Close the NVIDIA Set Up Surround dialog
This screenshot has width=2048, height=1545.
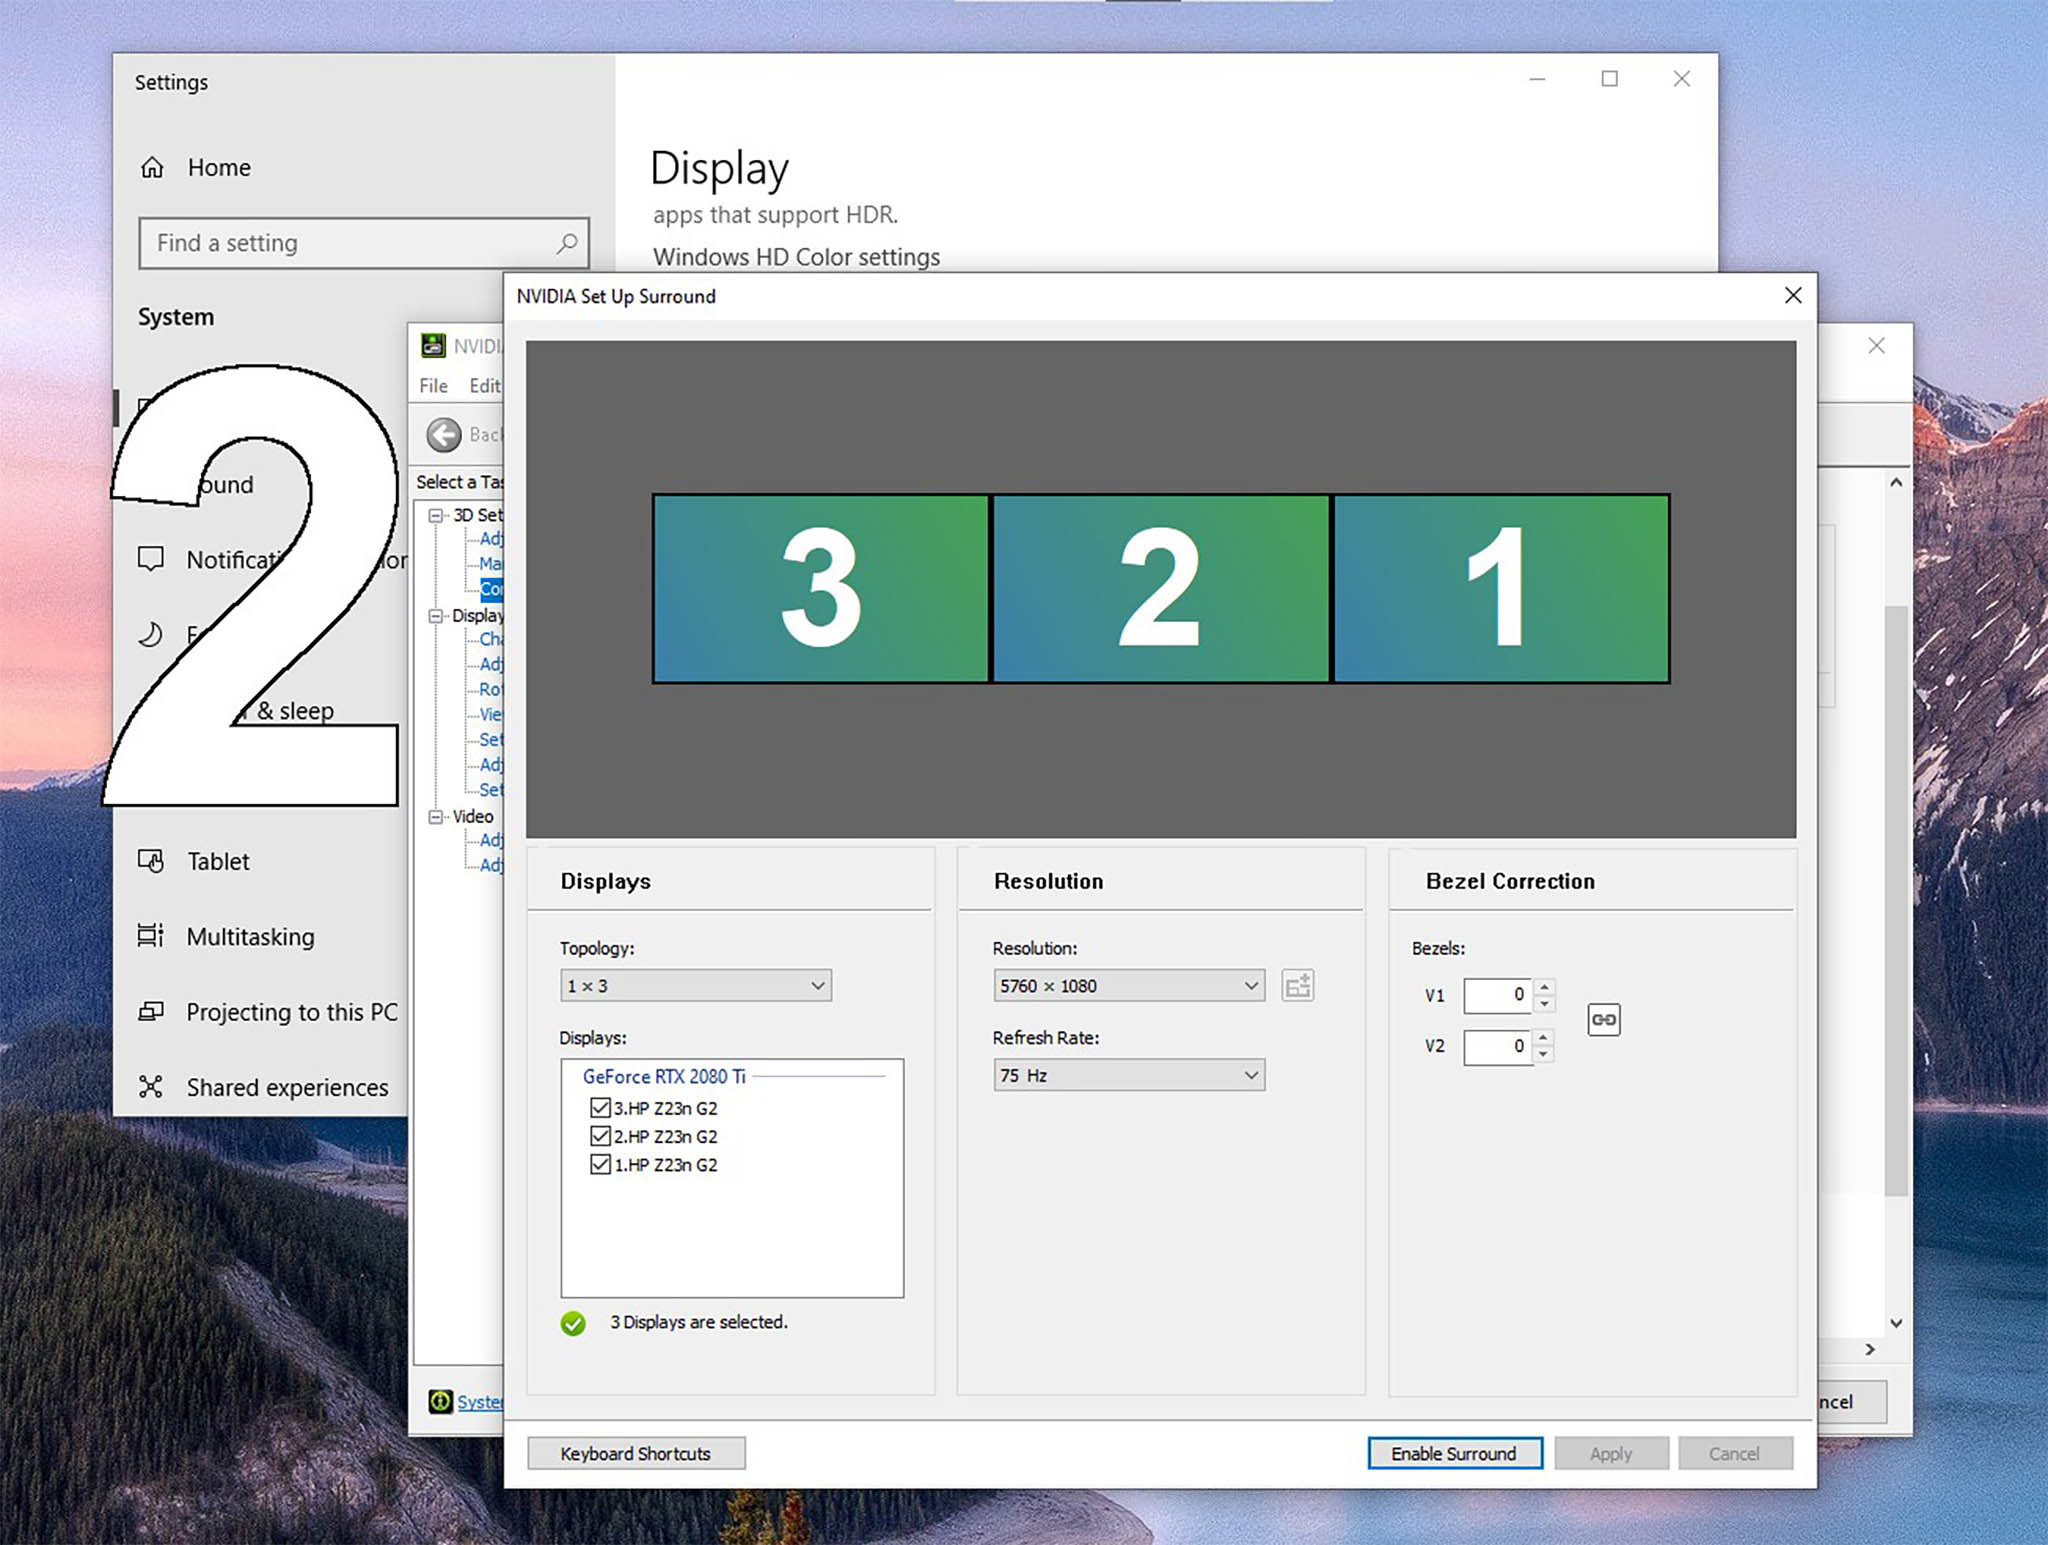pyautogui.click(x=1793, y=295)
